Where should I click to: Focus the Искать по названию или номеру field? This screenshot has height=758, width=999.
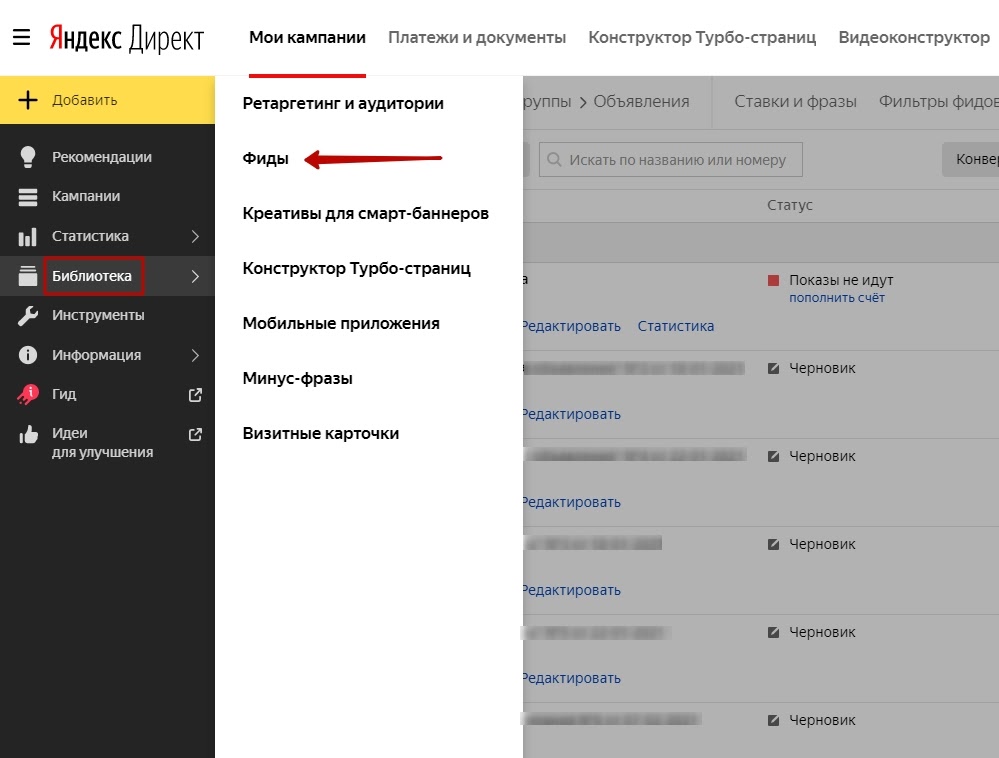670,159
